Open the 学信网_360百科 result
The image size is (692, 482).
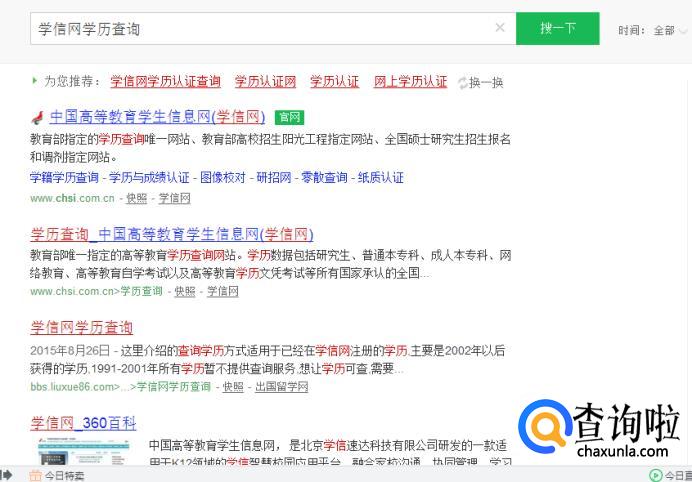(83, 423)
